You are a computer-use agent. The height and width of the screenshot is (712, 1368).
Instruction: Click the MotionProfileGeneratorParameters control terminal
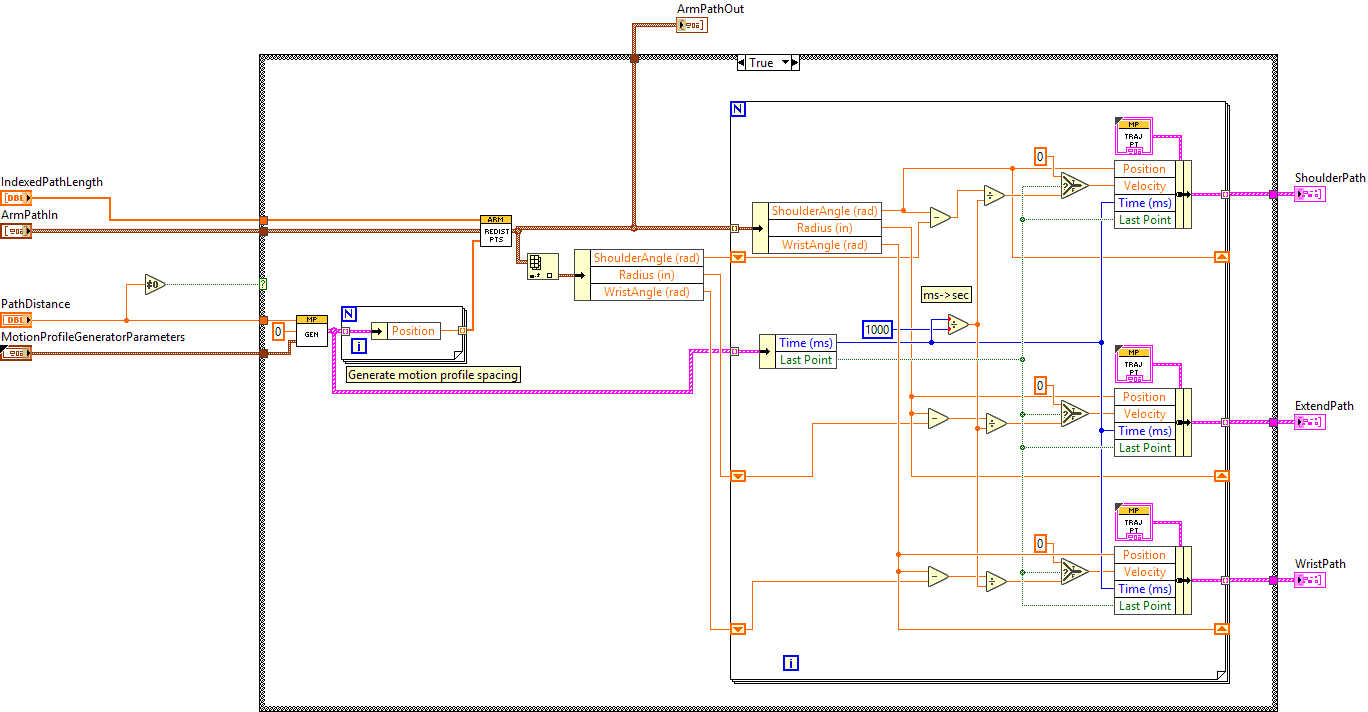pos(16,353)
